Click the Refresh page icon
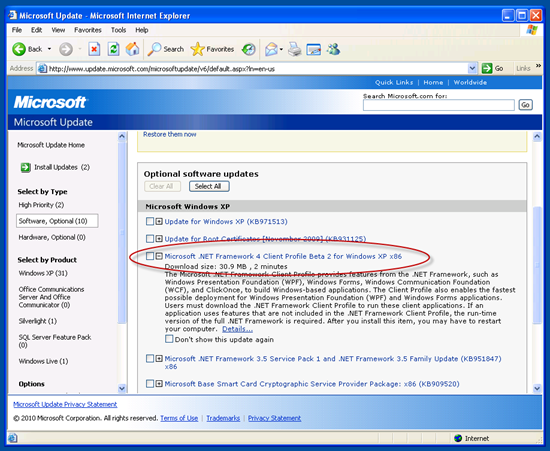550x451 pixels. pos(113,49)
